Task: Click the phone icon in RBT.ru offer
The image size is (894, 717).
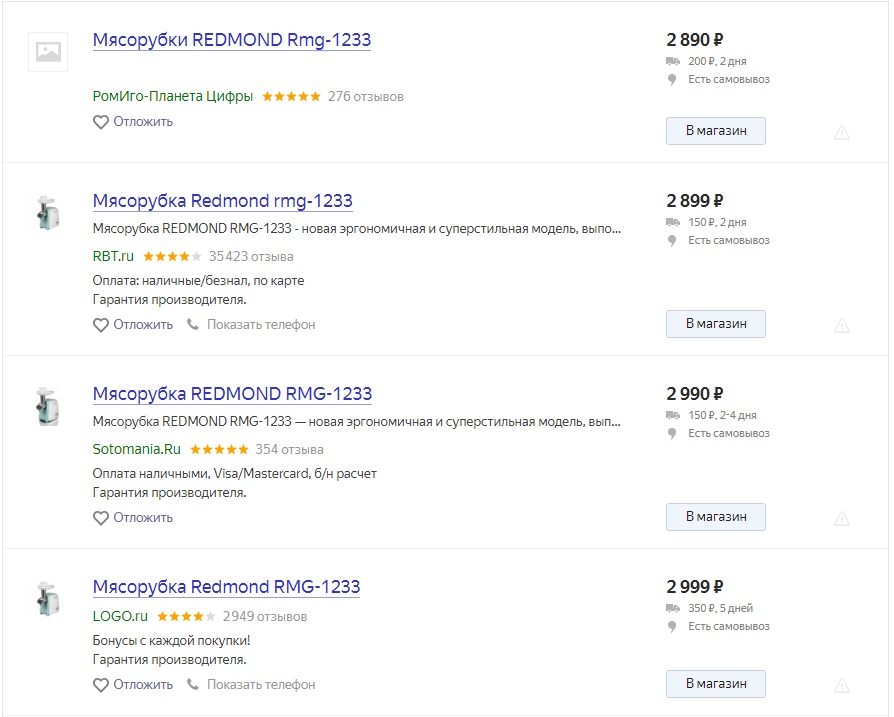Action: [193, 324]
